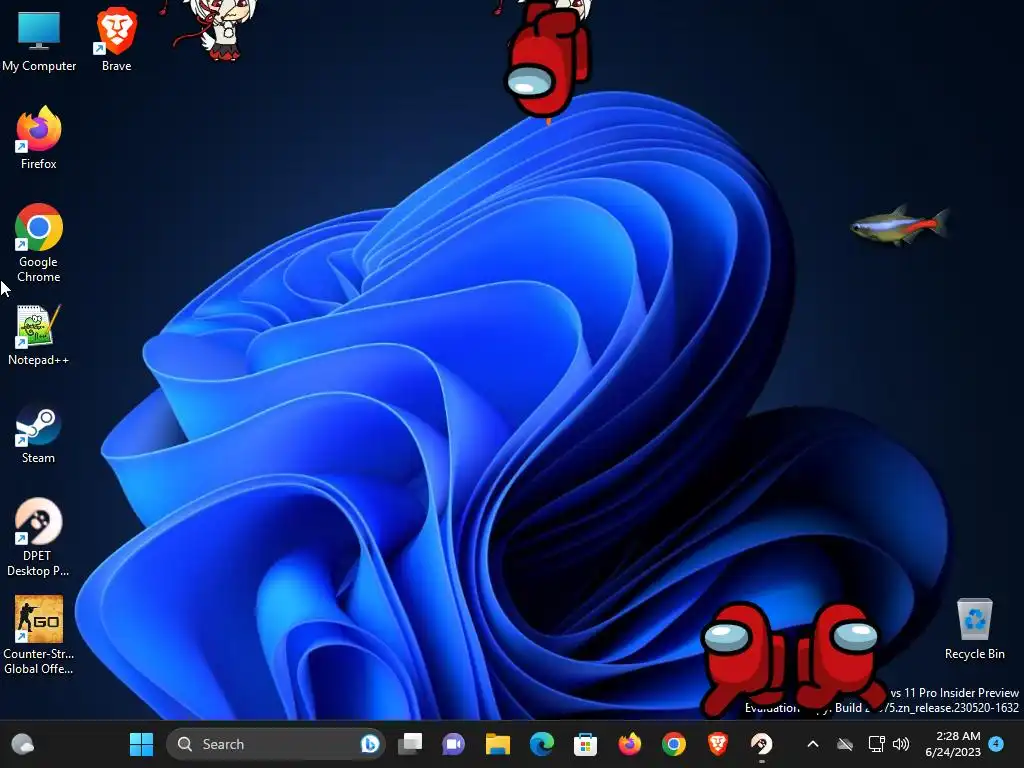Viewport: 1024px width, 768px height.
Task: Open Microsoft Store from the taskbar
Action: pyautogui.click(x=585, y=744)
